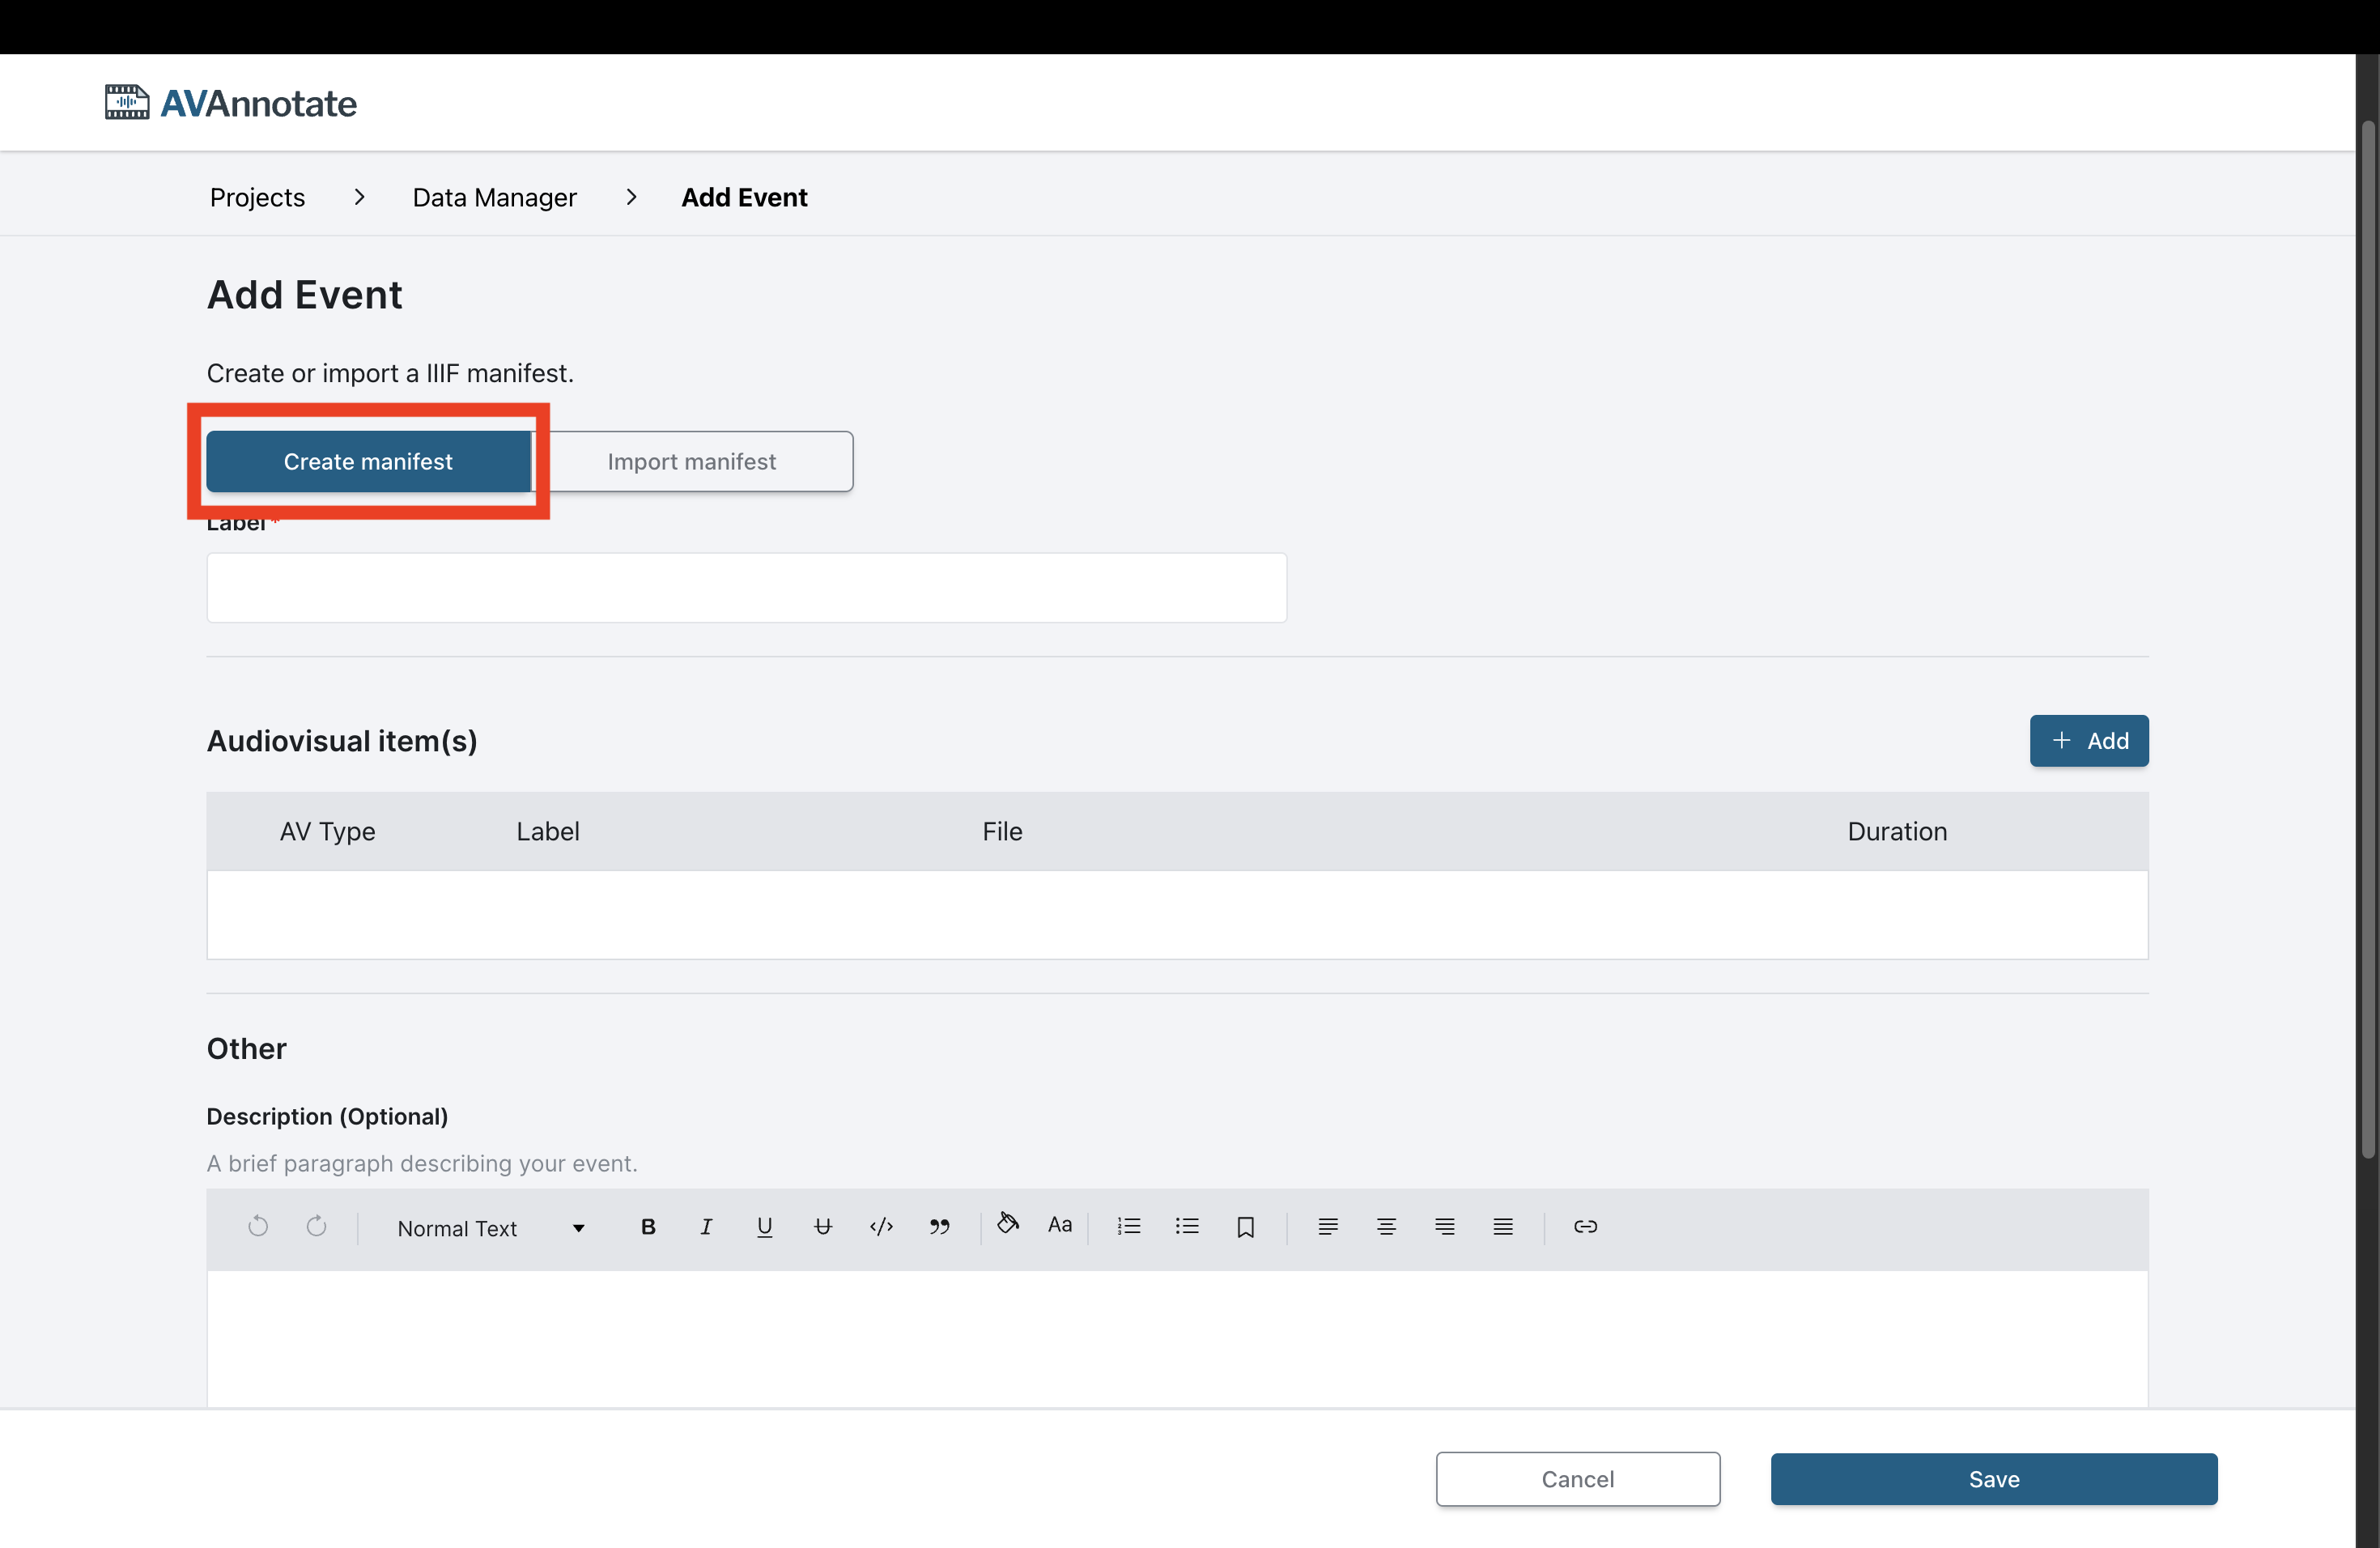Apply italic formatting in the editor

(x=706, y=1227)
